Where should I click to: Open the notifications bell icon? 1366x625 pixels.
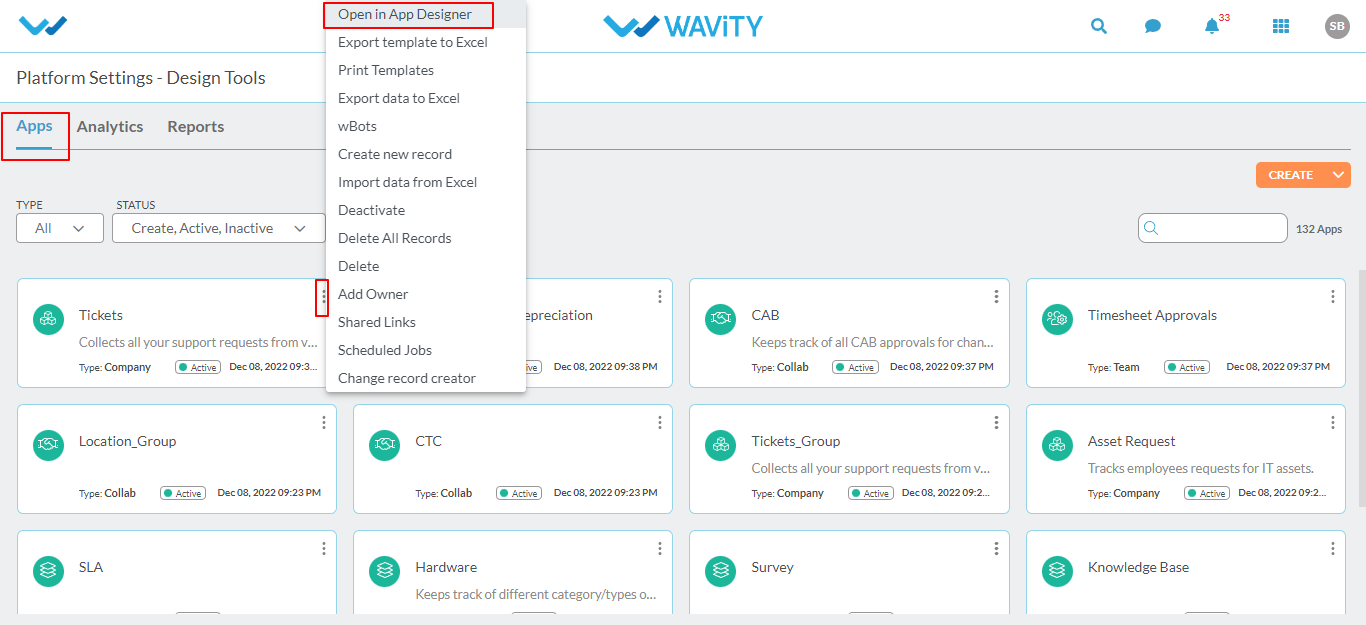coord(1212,26)
